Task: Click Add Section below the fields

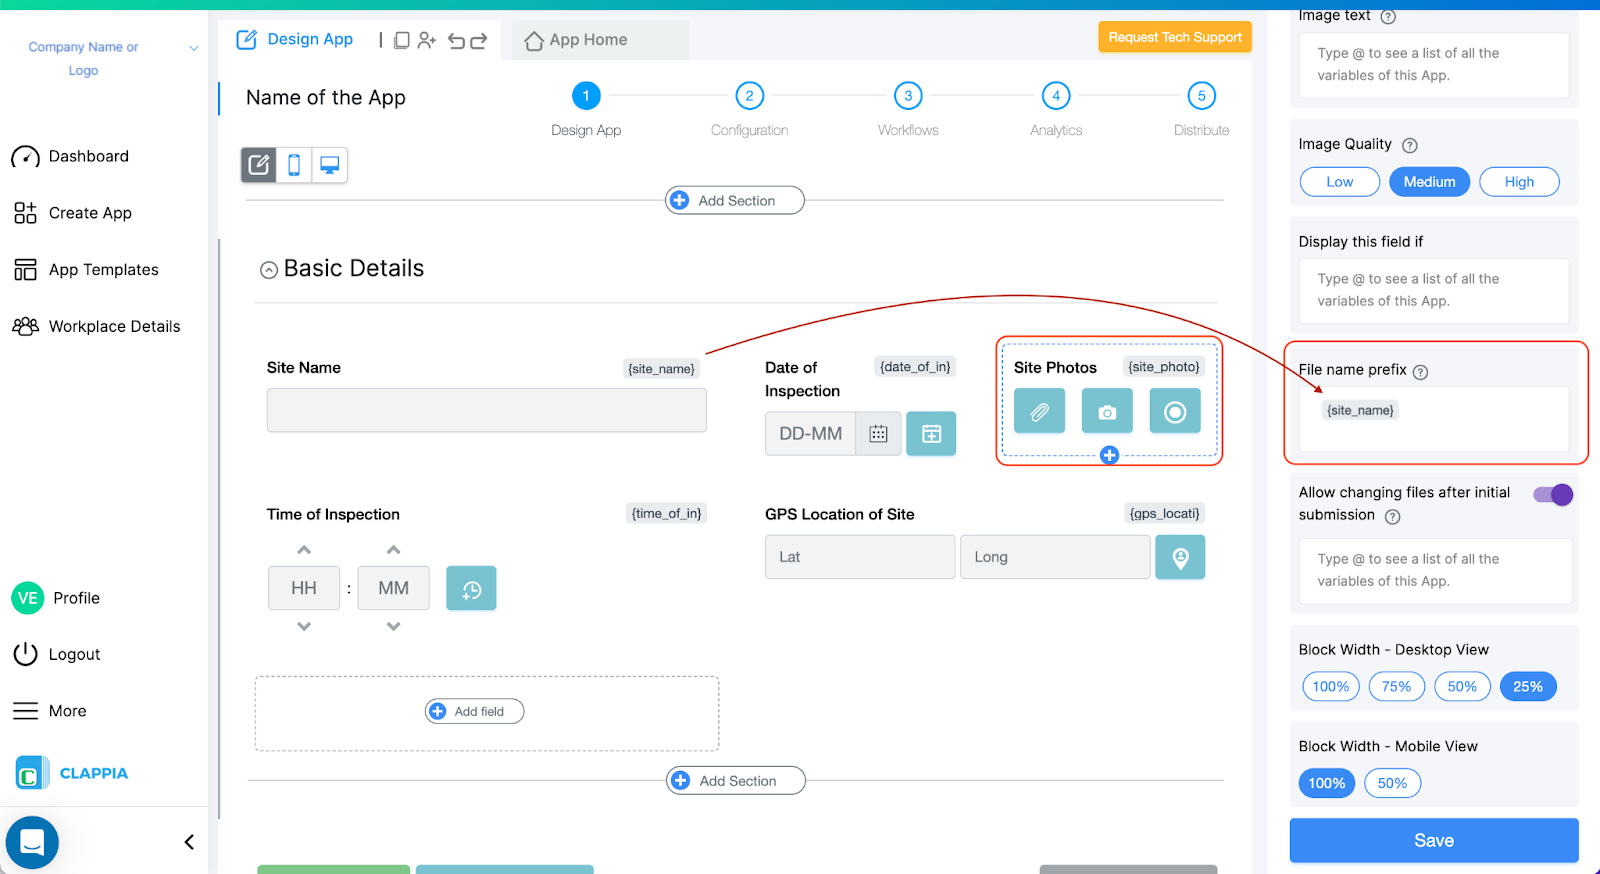Action: pos(736,781)
